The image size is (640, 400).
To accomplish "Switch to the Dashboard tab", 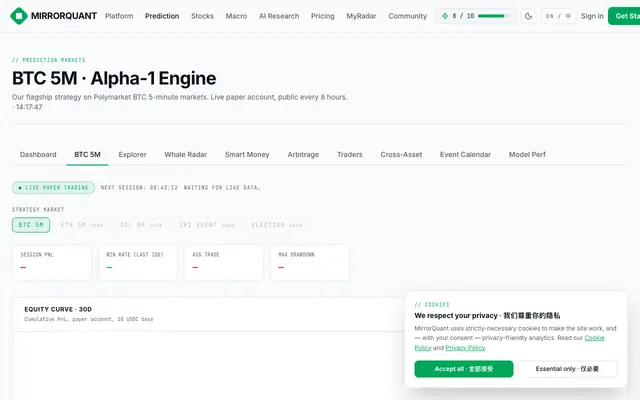I will [38, 155].
